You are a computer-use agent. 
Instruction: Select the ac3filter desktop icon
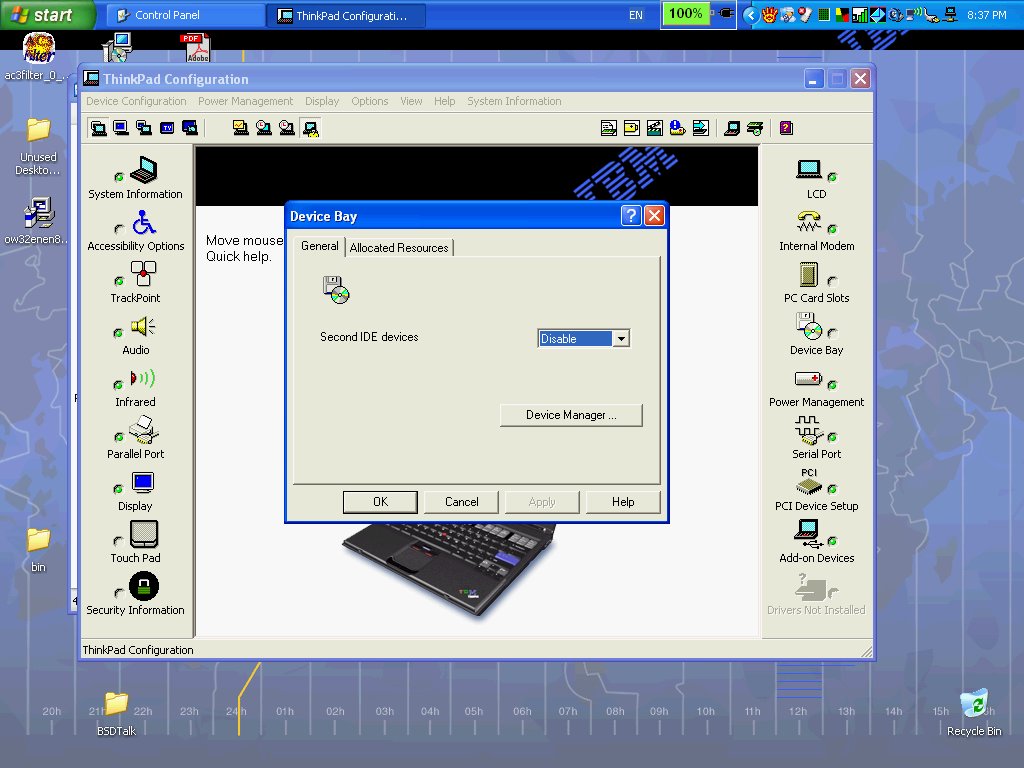pyautogui.click(x=37, y=57)
